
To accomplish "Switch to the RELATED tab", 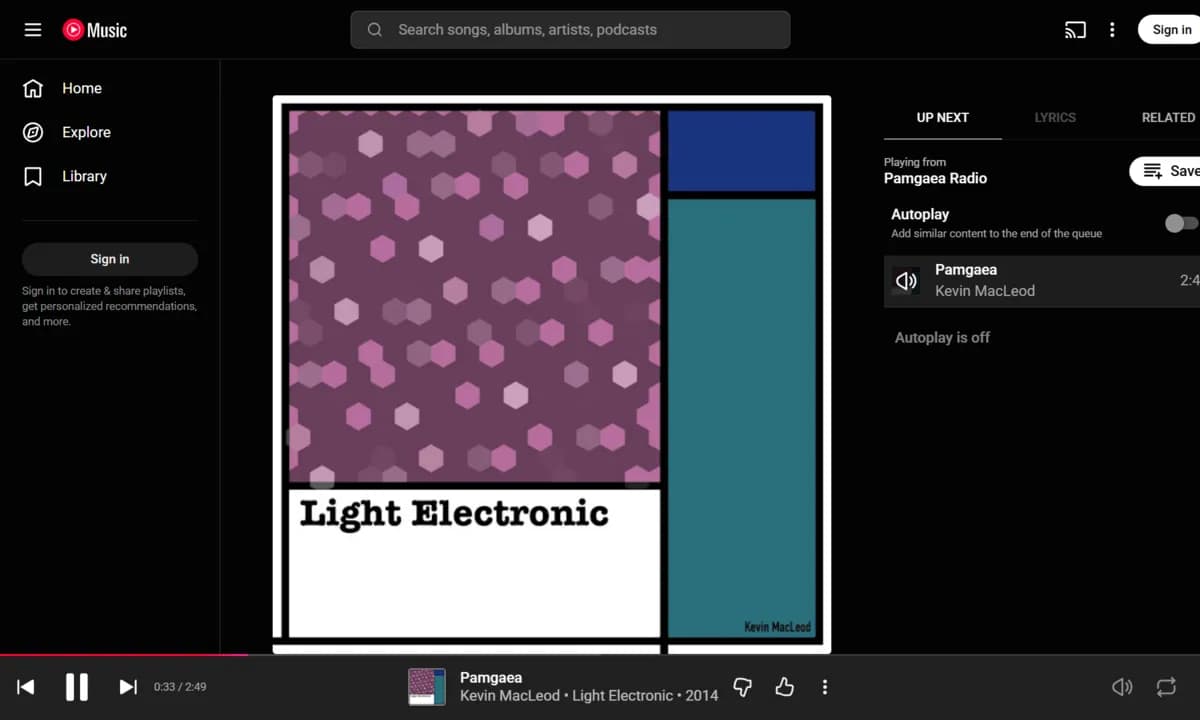I will [x=1168, y=117].
